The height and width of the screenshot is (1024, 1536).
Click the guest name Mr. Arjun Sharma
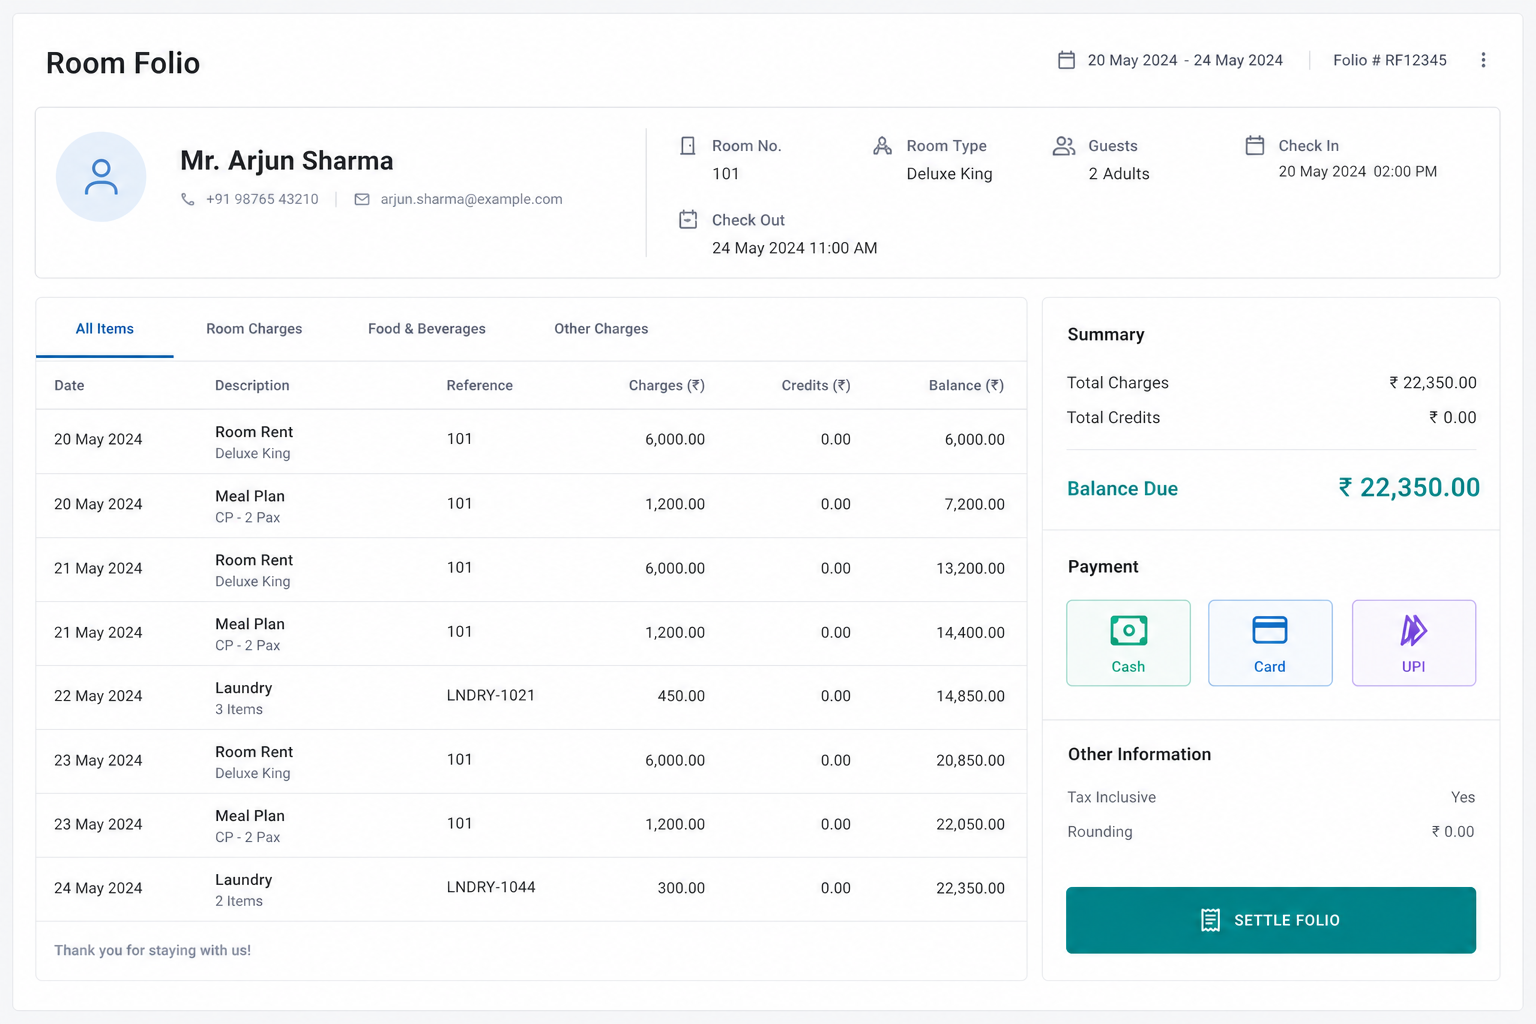(x=287, y=161)
